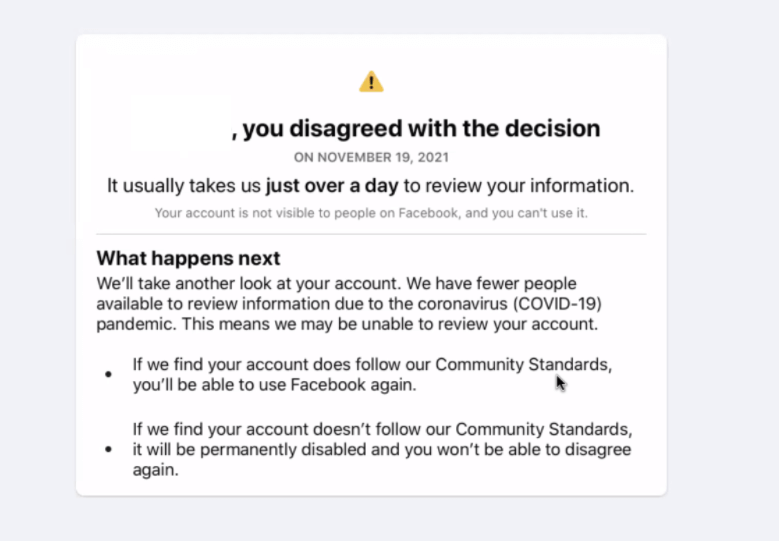Click "you won't be able to disagree" text

(518, 450)
